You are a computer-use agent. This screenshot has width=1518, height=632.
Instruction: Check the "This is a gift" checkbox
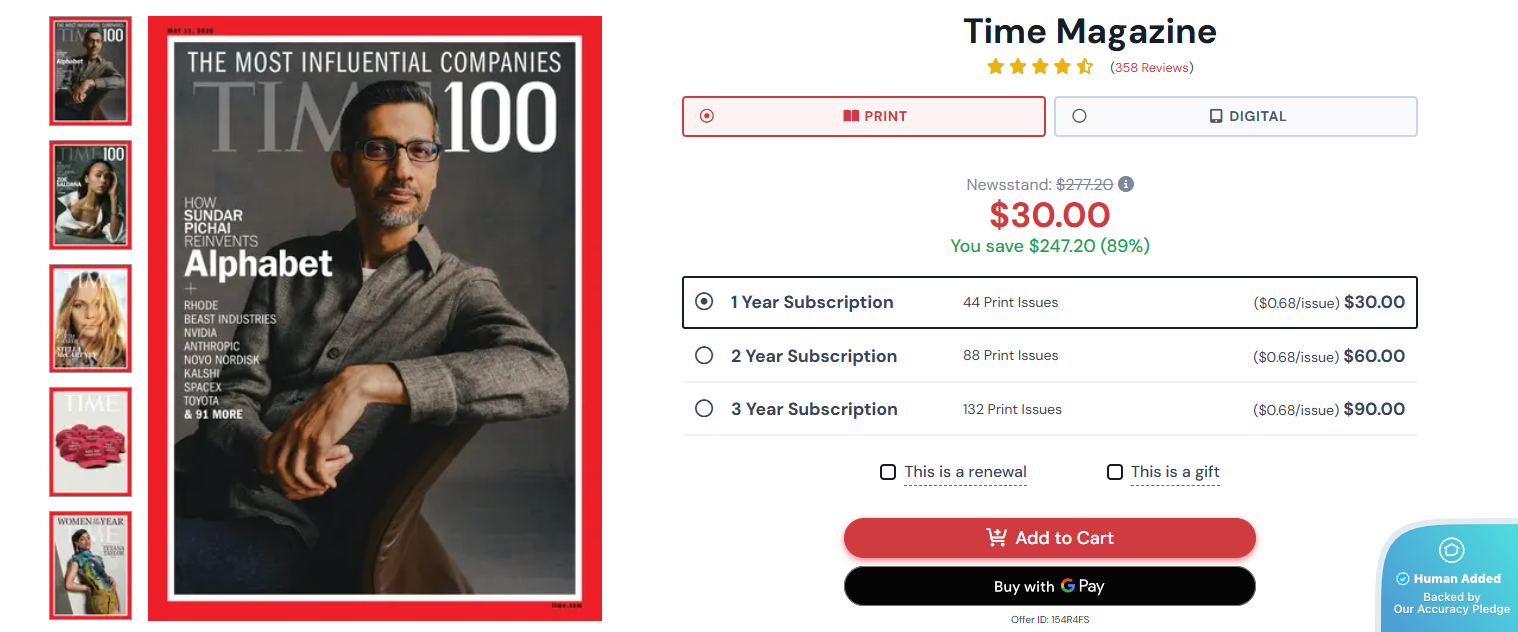[1115, 472]
